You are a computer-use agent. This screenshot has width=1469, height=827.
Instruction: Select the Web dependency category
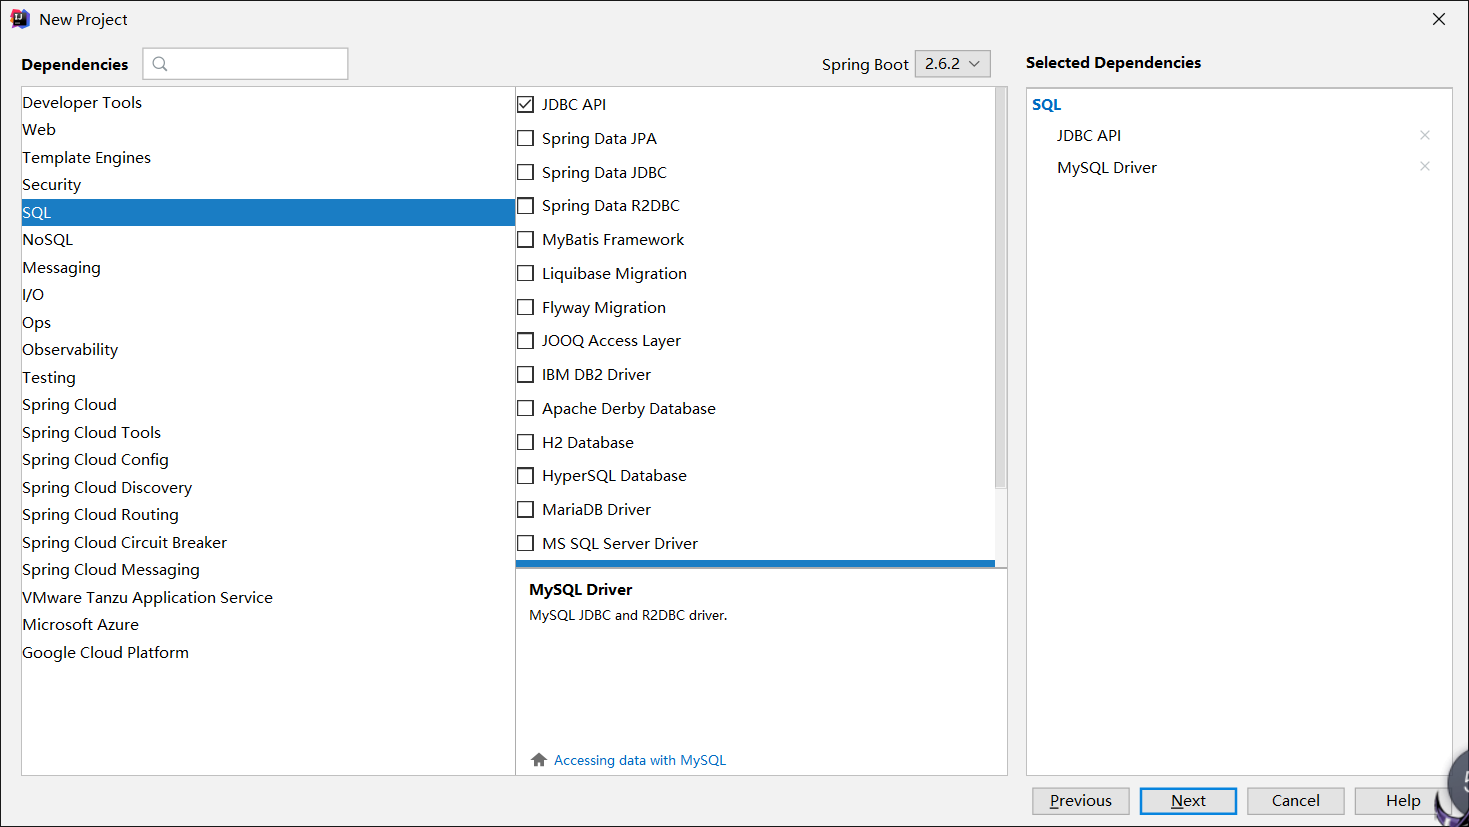tap(39, 130)
